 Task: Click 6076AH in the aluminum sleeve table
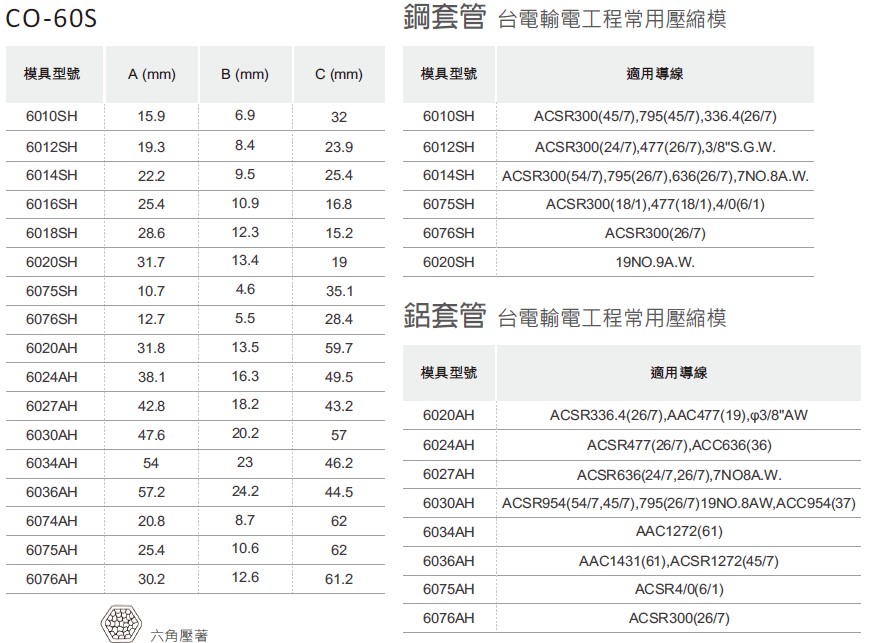pos(449,618)
